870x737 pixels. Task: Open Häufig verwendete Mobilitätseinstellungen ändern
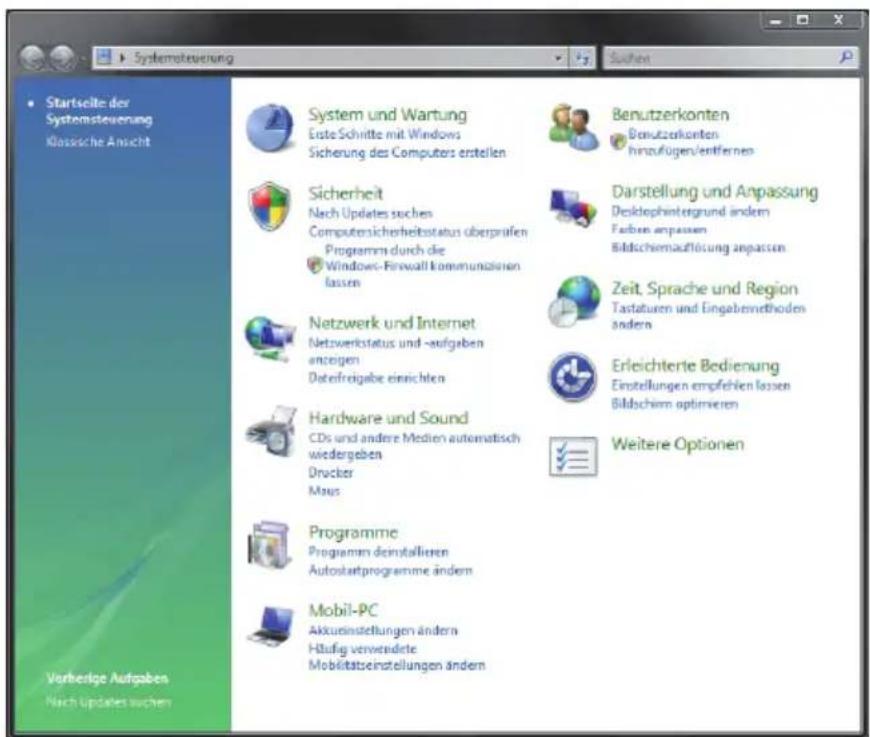[x=397, y=657]
